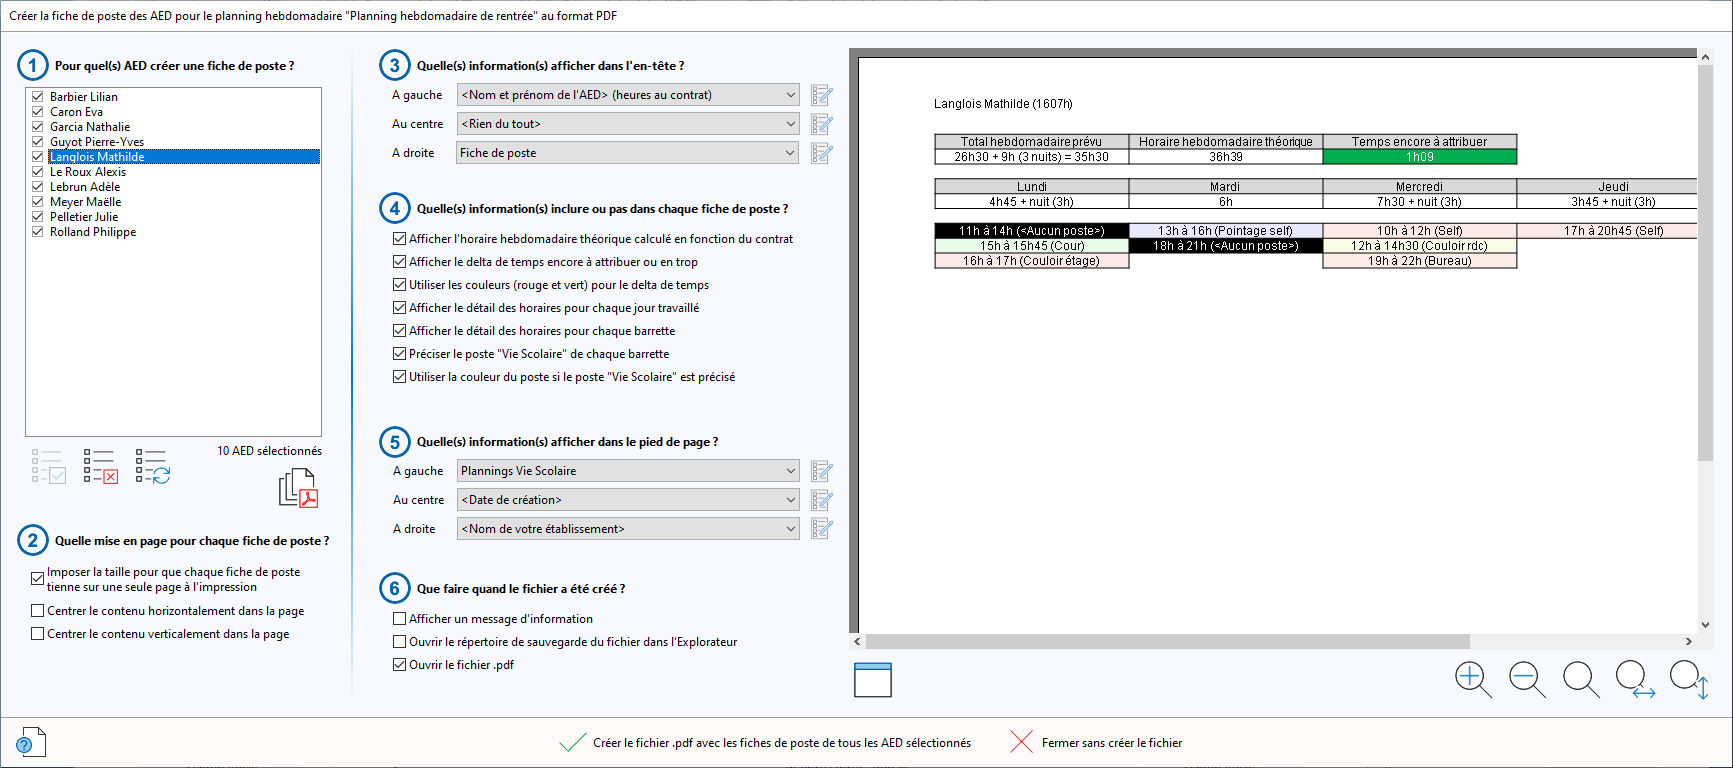Open the help icon in the bottom-left corner
Image resolution: width=1733 pixels, height=768 pixels.
pyautogui.click(x=30, y=742)
